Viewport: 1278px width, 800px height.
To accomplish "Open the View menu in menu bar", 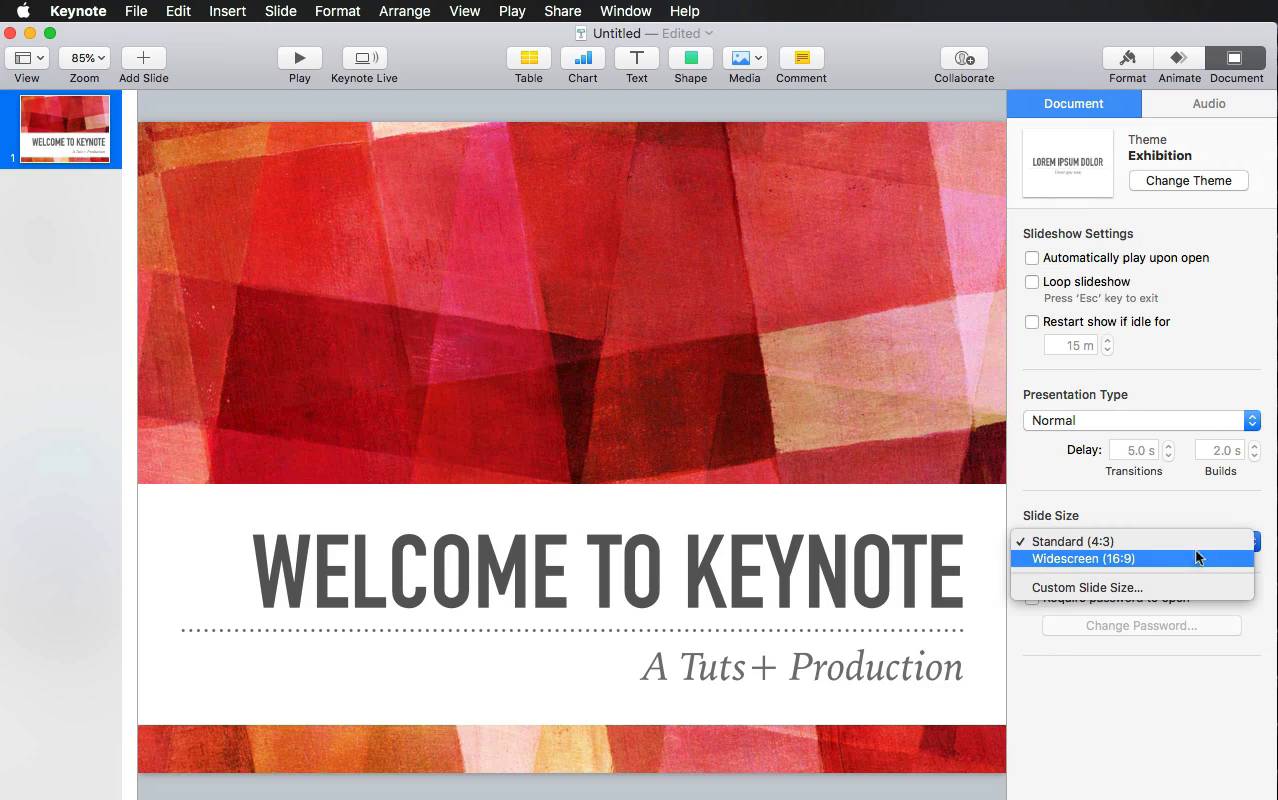I will (464, 11).
